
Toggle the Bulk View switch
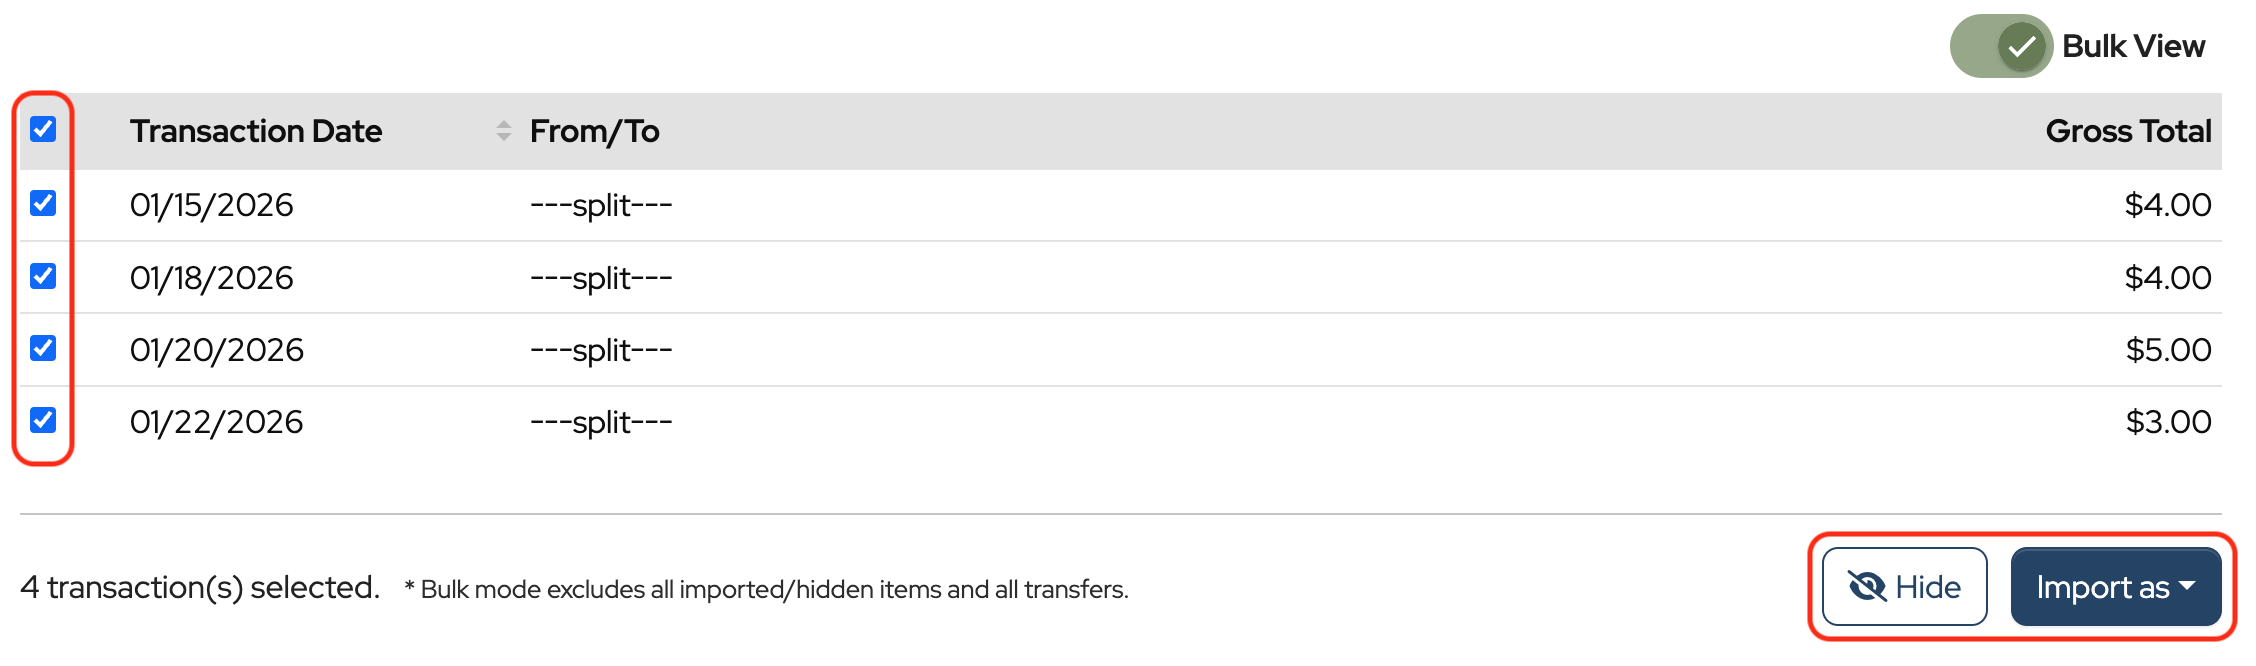point(2001,46)
